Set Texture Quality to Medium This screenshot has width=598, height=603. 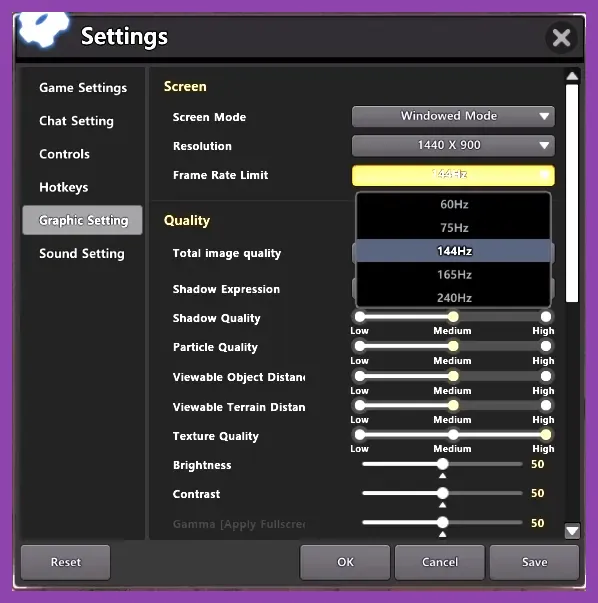[453, 435]
